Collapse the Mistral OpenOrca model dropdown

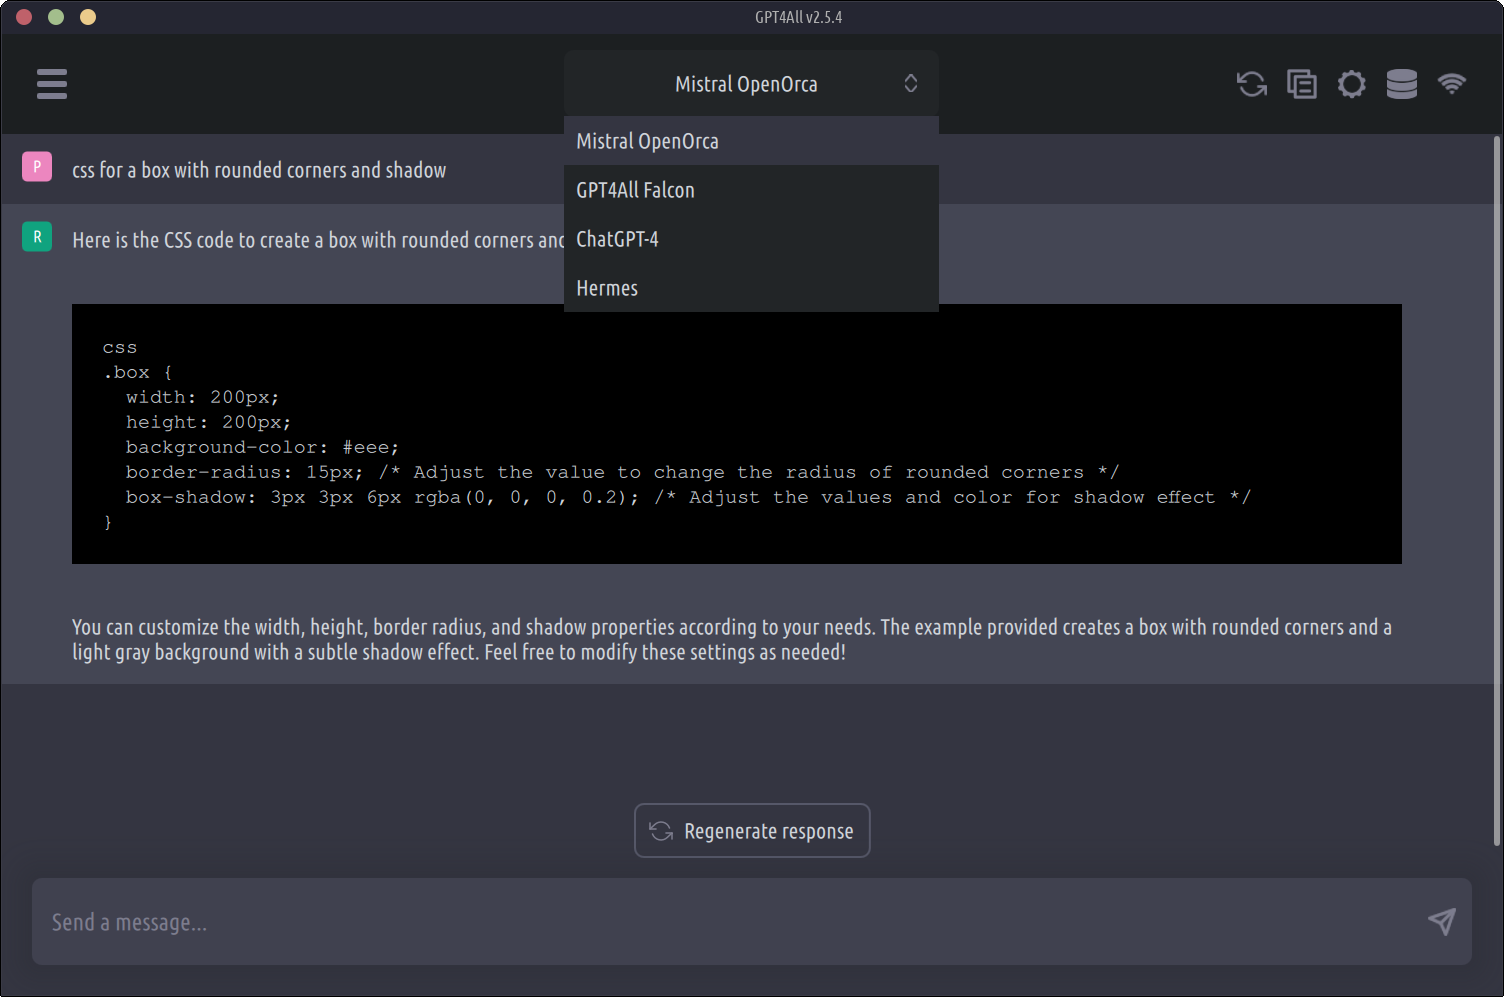pyautogui.click(x=751, y=84)
